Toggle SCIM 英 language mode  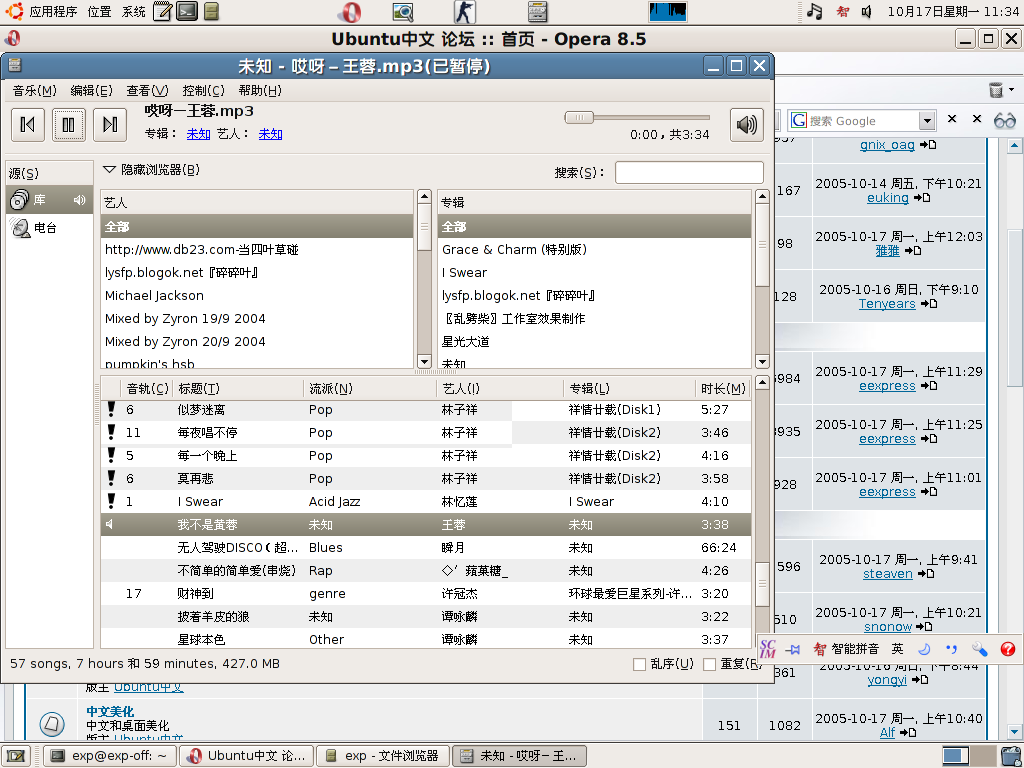coord(897,649)
